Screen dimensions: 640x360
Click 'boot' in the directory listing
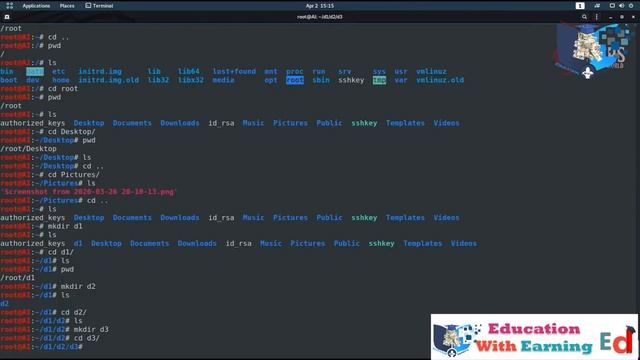click(9, 80)
